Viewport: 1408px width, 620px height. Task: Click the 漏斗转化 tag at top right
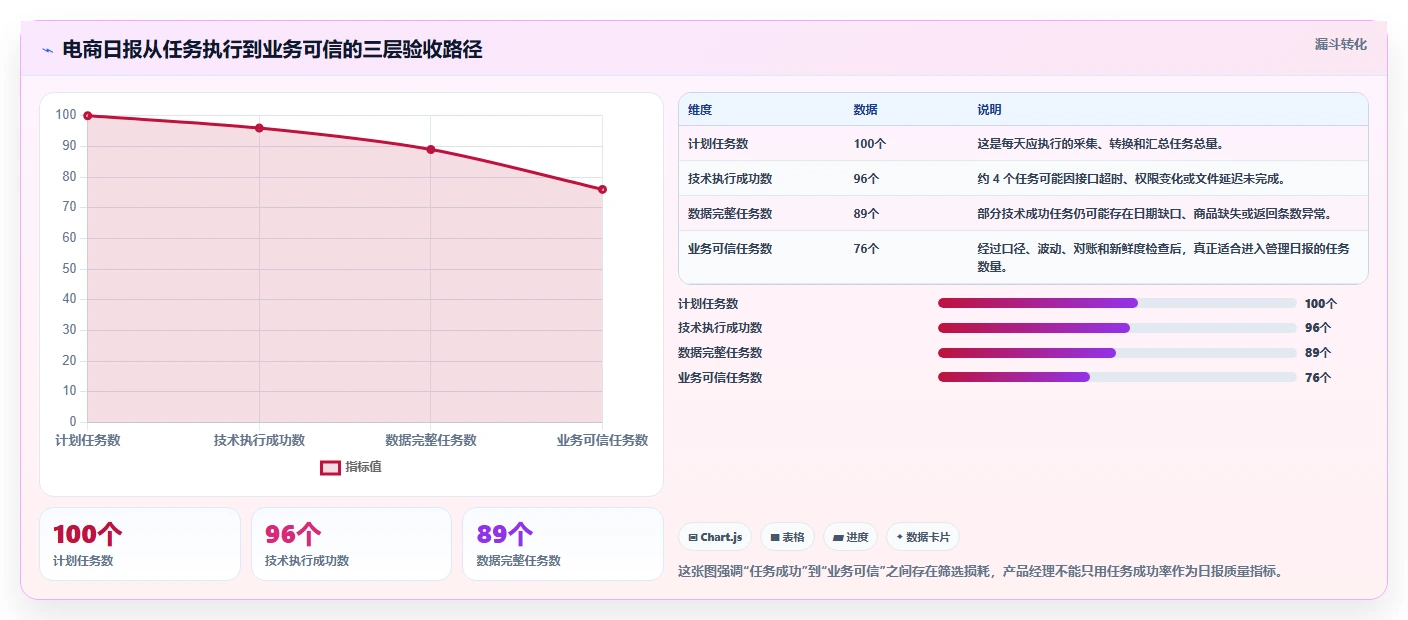click(1340, 44)
